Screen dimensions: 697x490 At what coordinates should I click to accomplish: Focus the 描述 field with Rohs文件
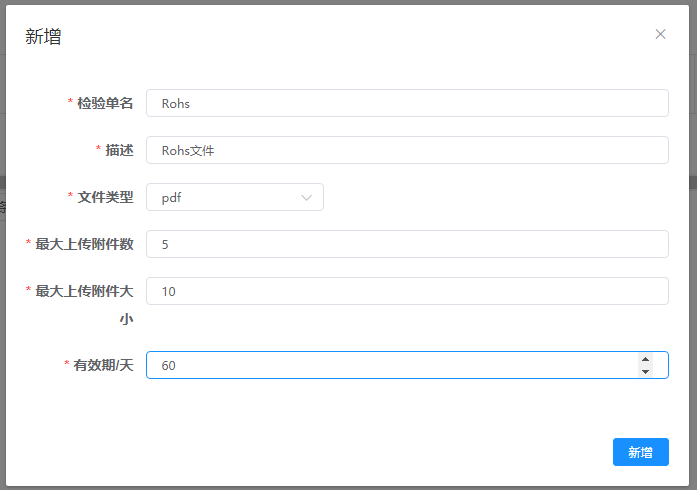point(406,150)
